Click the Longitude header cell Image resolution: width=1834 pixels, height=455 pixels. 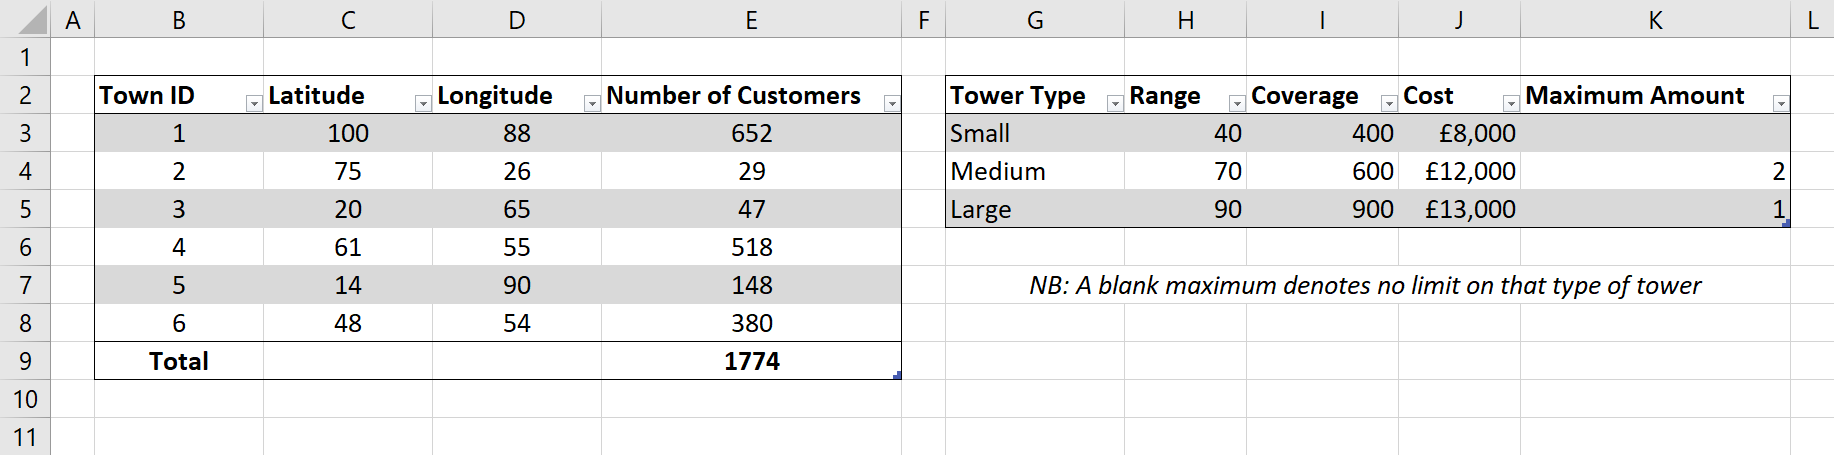pos(517,95)
